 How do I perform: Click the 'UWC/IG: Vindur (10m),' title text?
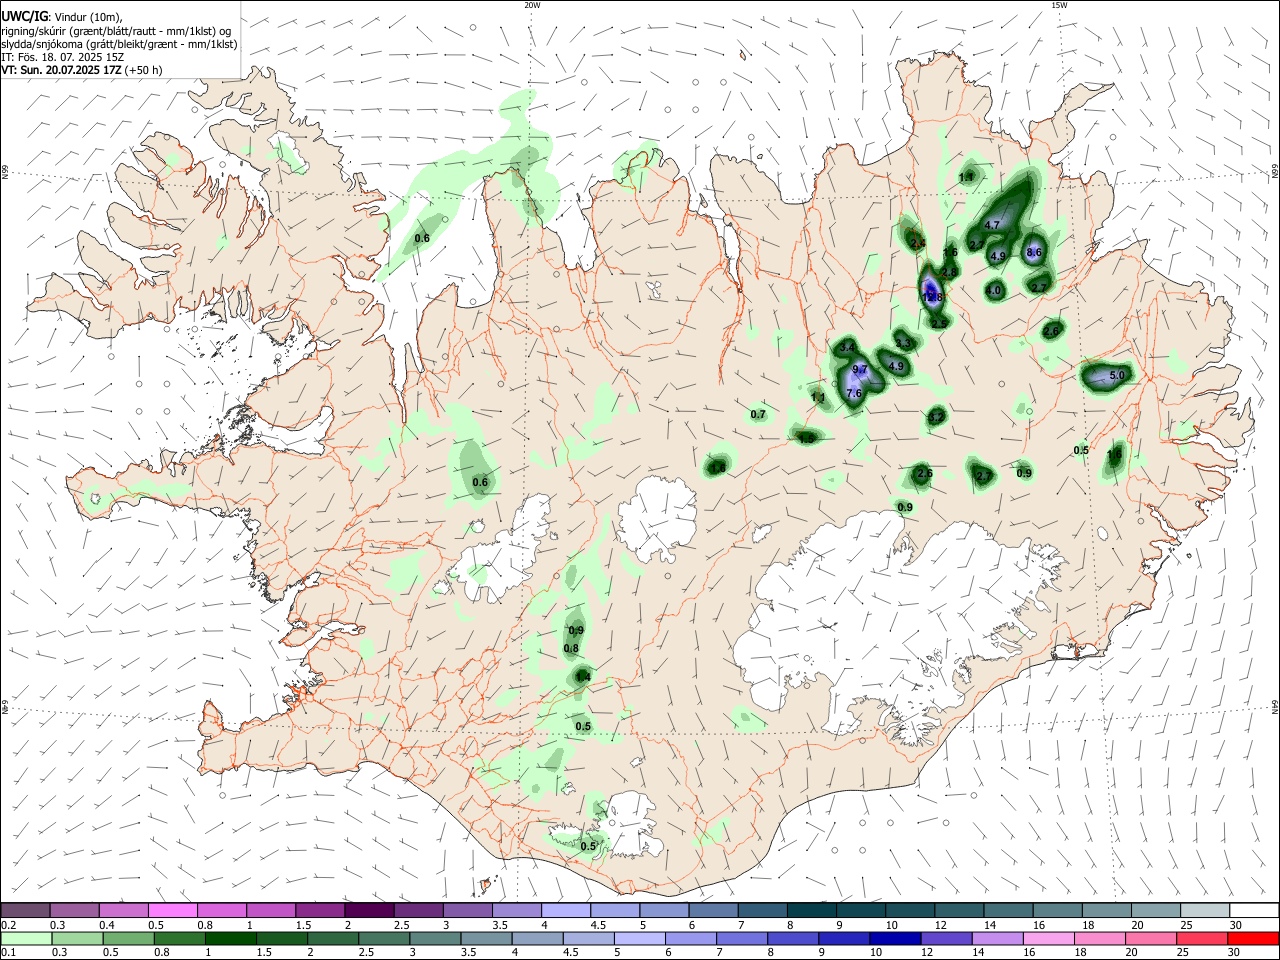pyautogui.click(x=62, y=17)
